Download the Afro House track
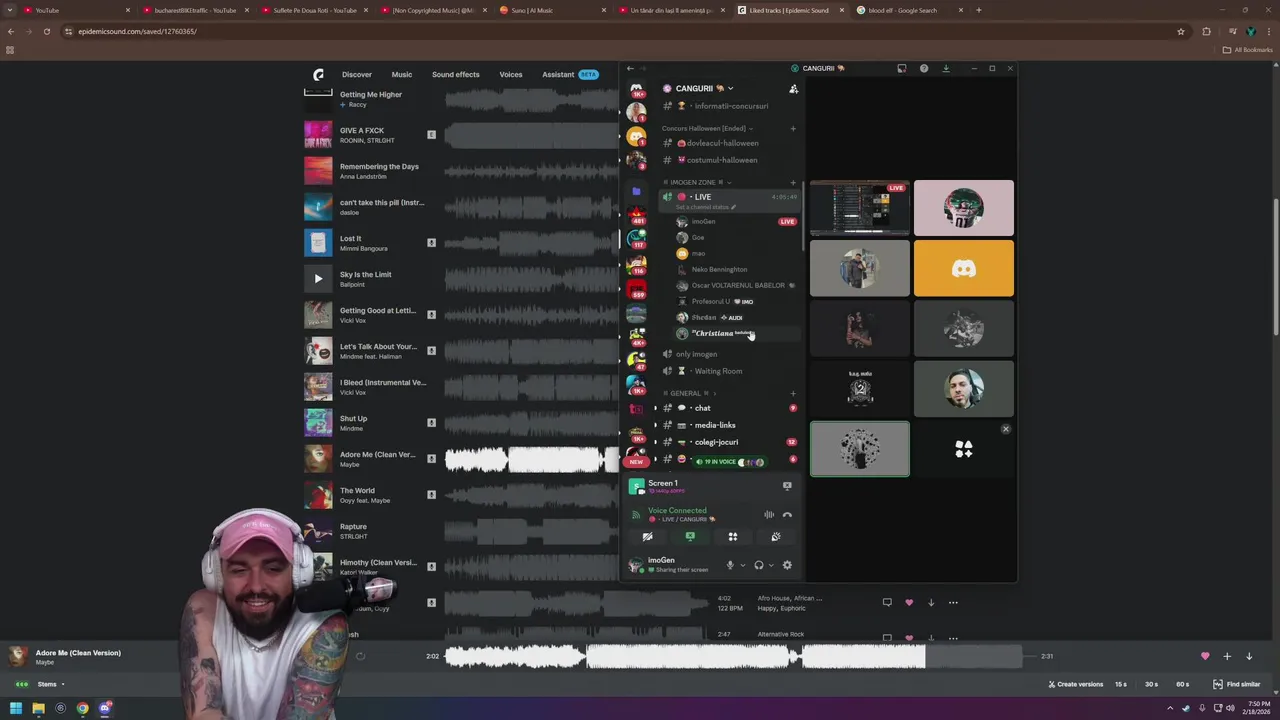Image resolution: width=1280 pixels, height=720 pixels. pyautogui.click(x=931, y=602)
